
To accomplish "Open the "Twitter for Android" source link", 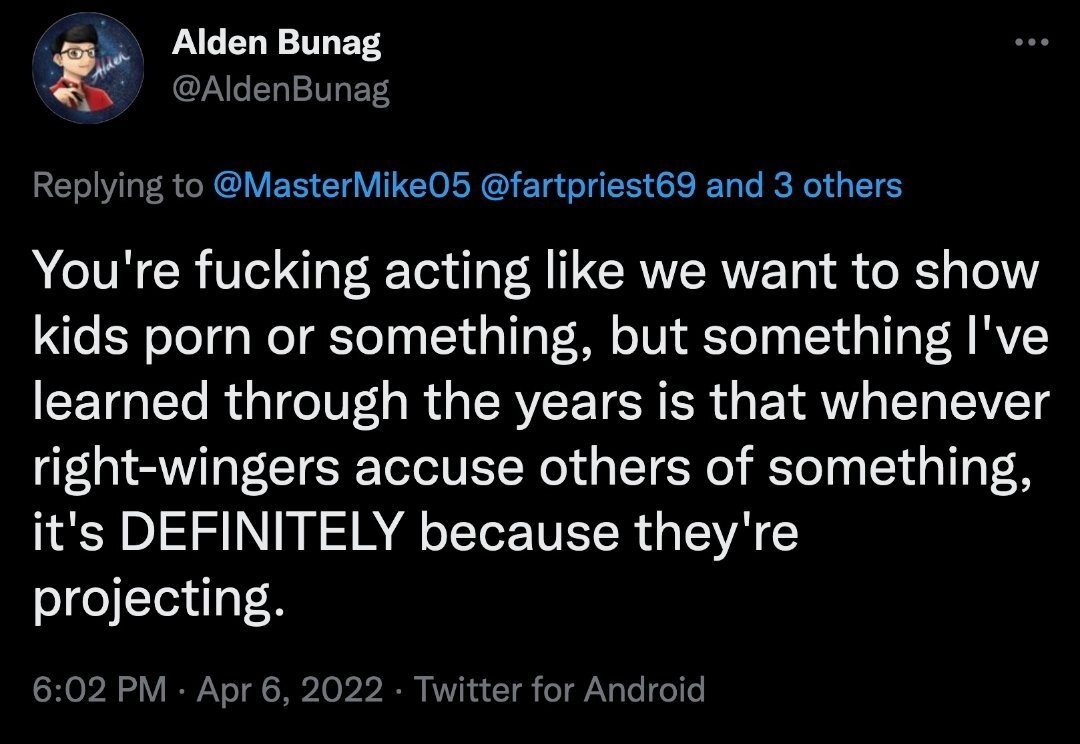I will pos(559,689).
